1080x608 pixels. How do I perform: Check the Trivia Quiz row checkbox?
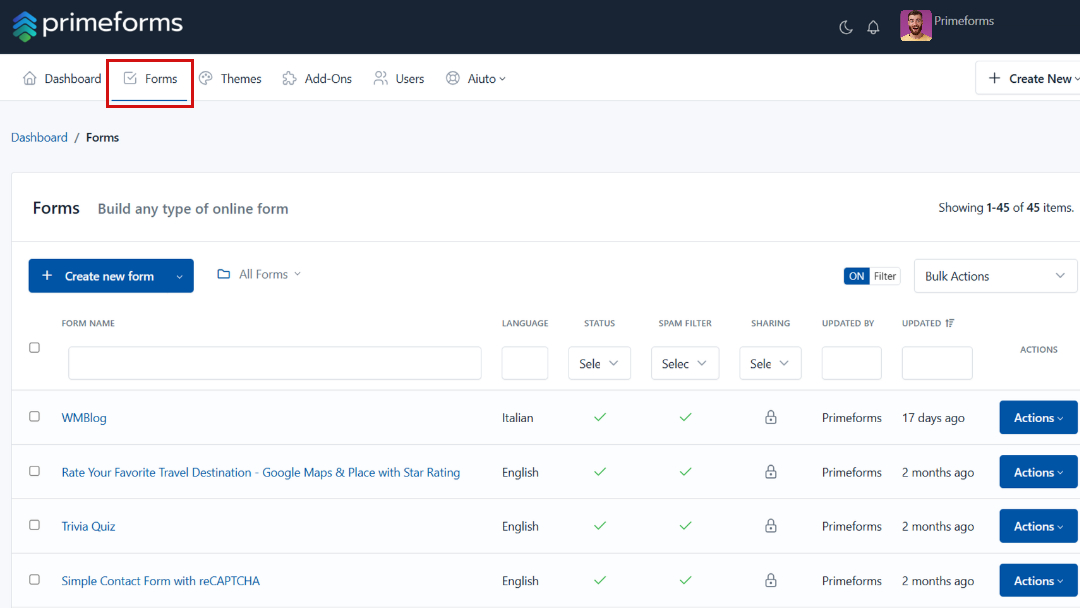coord(34,525)
